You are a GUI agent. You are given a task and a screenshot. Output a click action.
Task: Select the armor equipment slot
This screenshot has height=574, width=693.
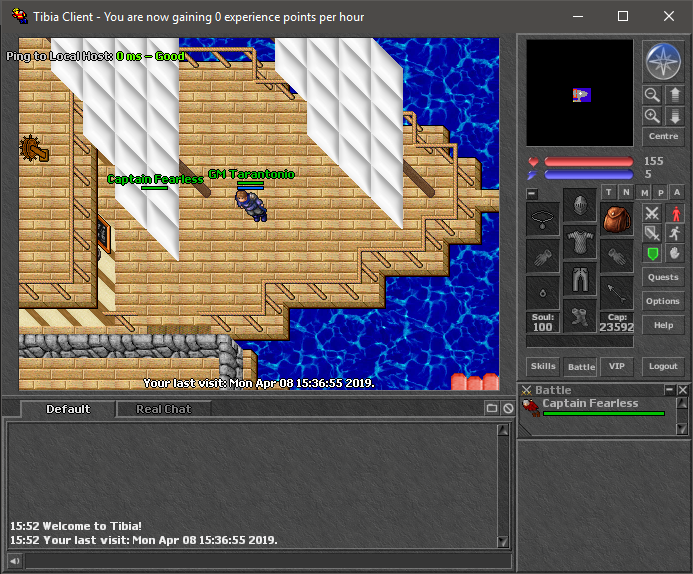pos(580,243)
